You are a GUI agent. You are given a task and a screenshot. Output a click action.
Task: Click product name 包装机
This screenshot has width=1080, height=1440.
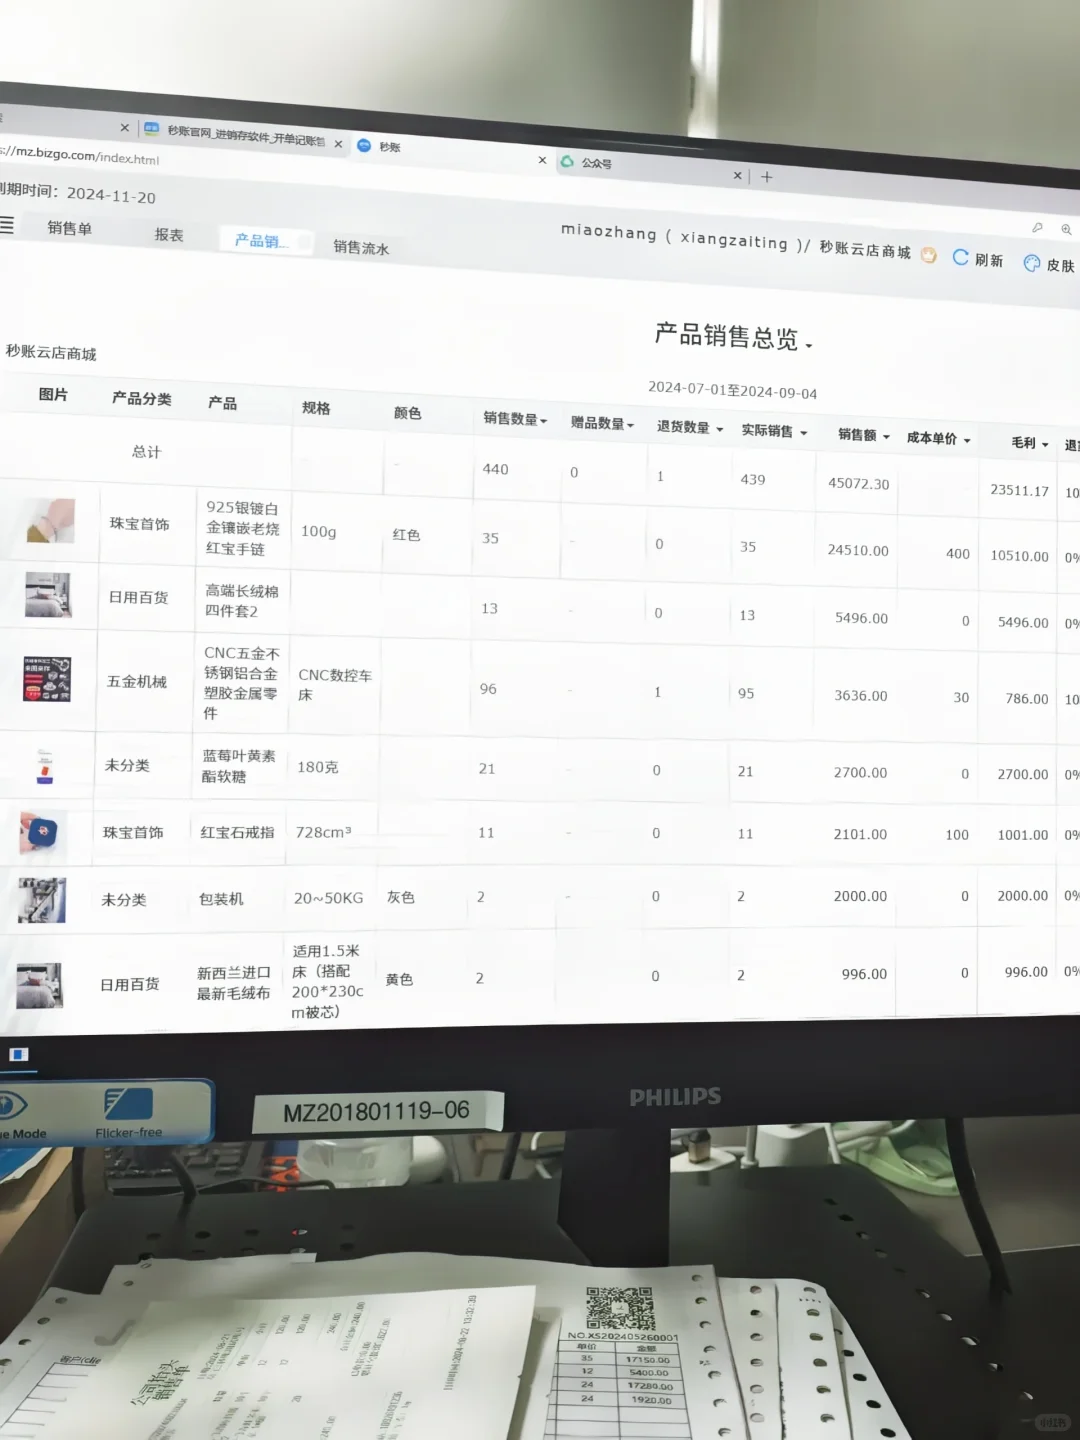point(221,899)
